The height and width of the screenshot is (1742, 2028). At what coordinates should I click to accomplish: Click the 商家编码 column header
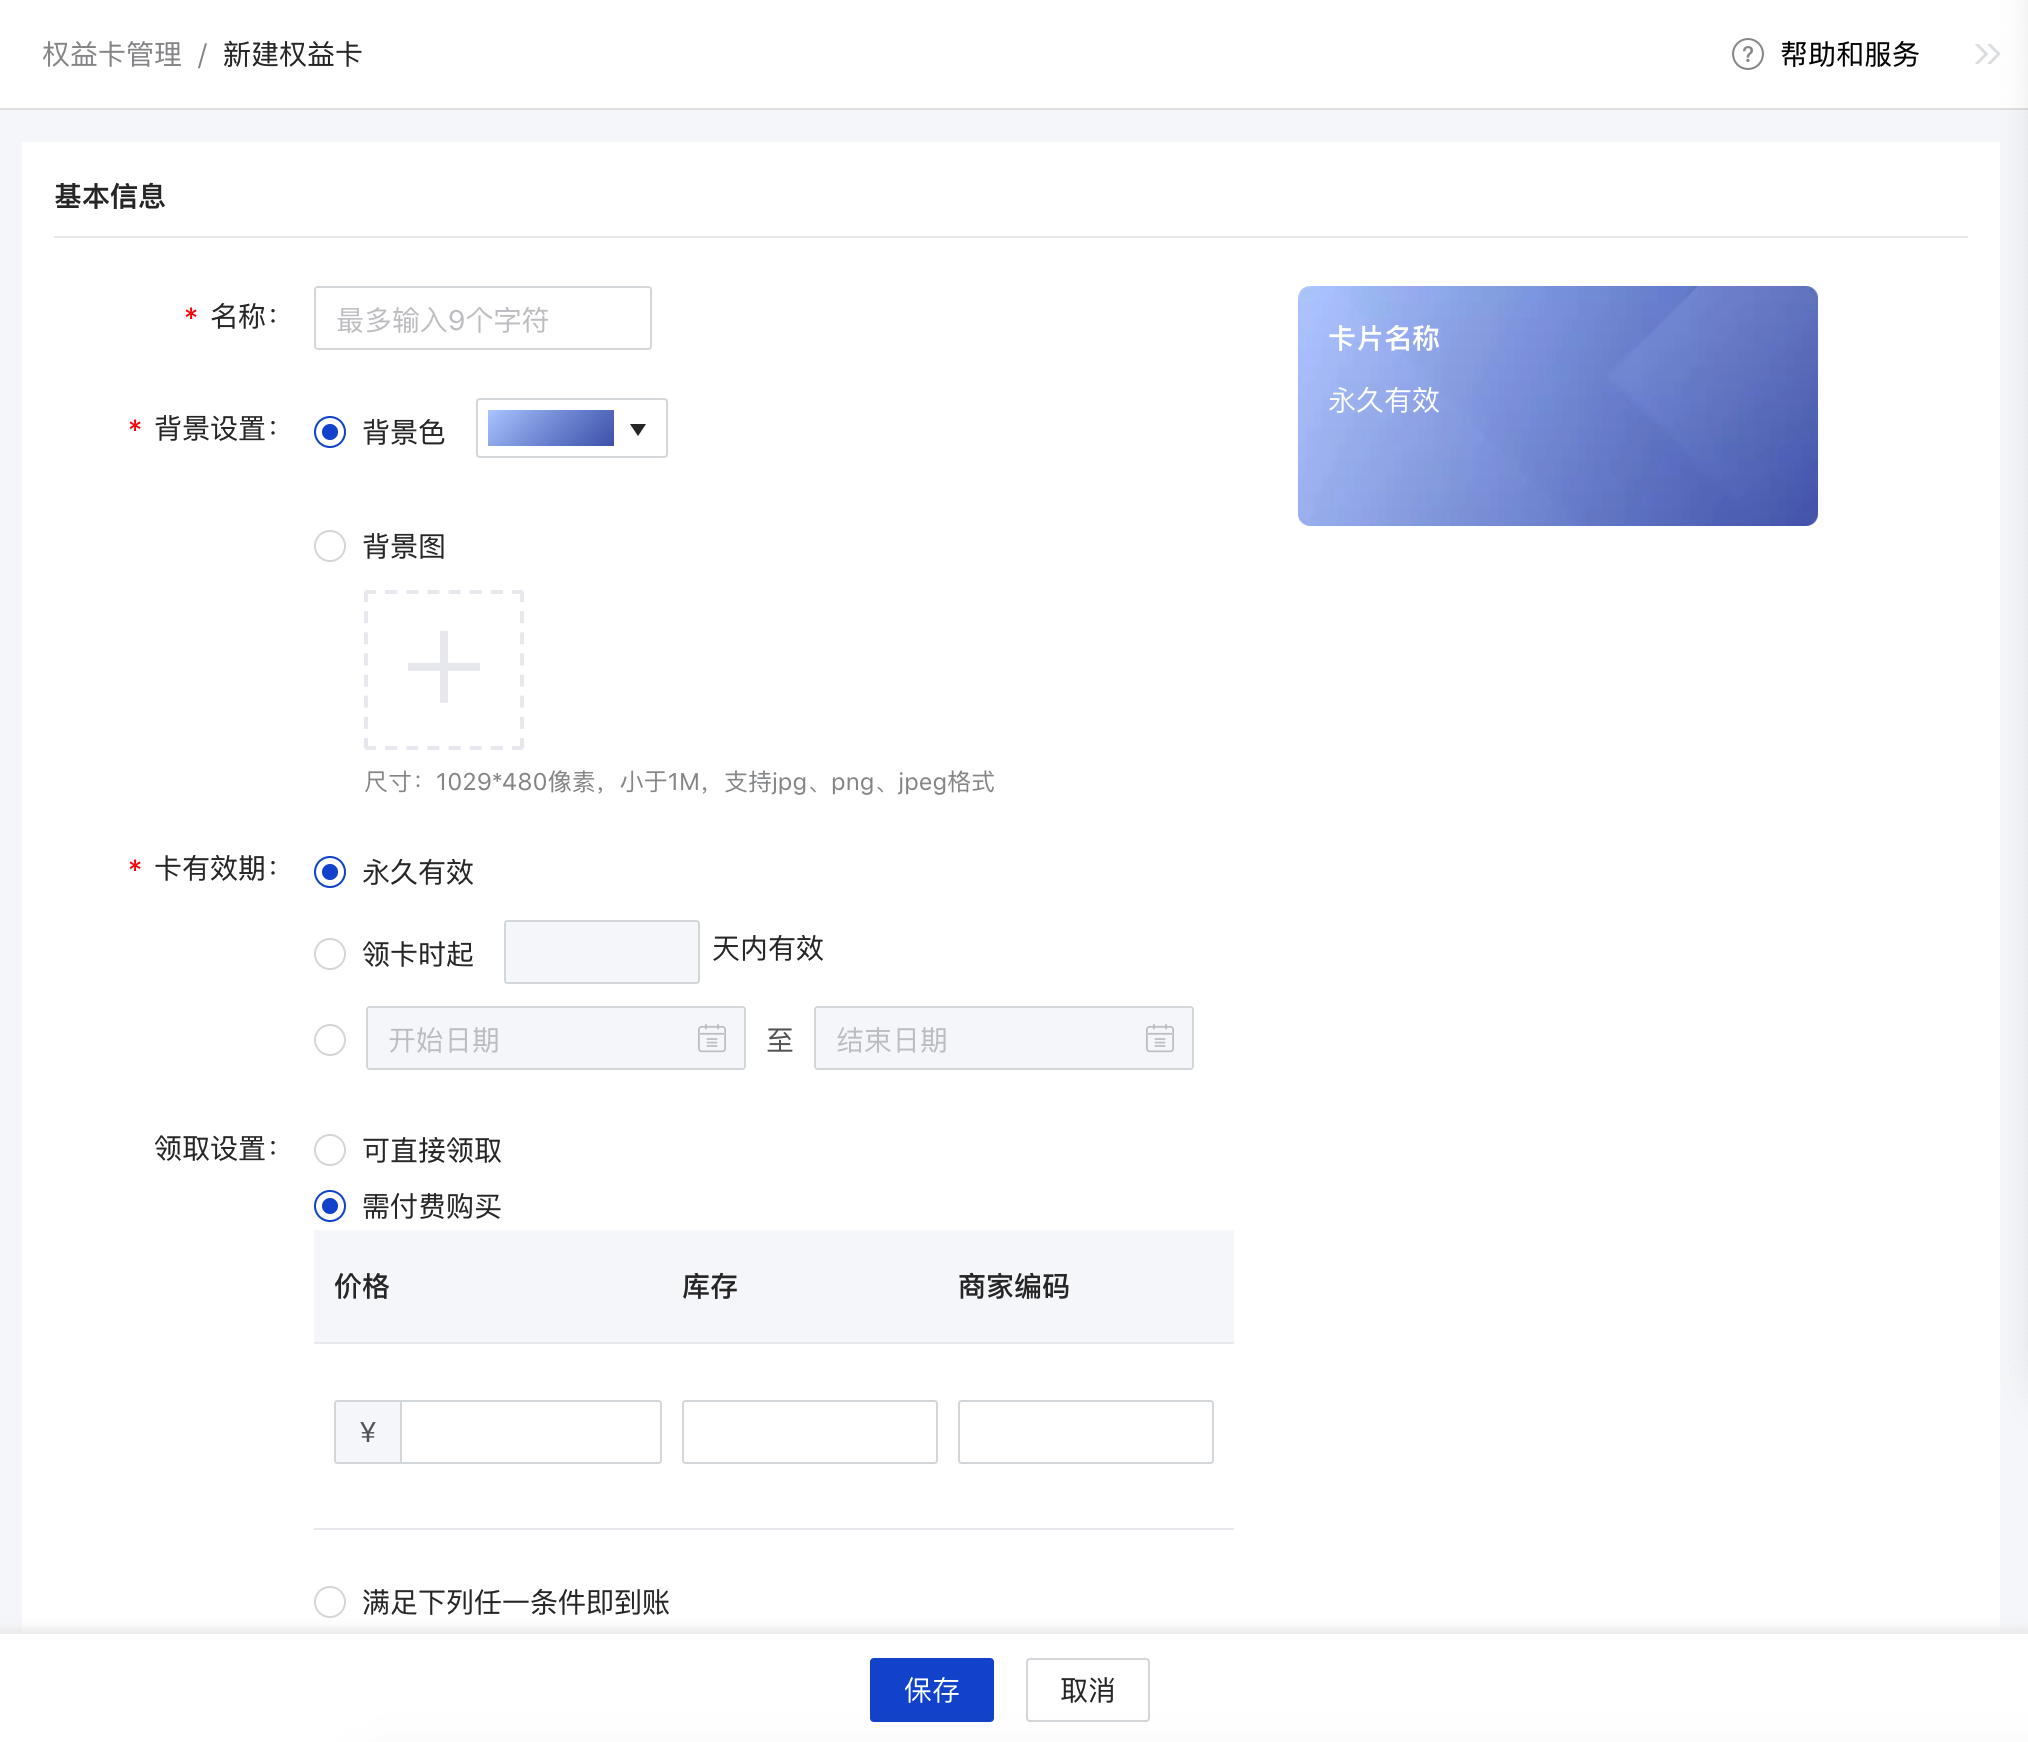[1014, 1286]
